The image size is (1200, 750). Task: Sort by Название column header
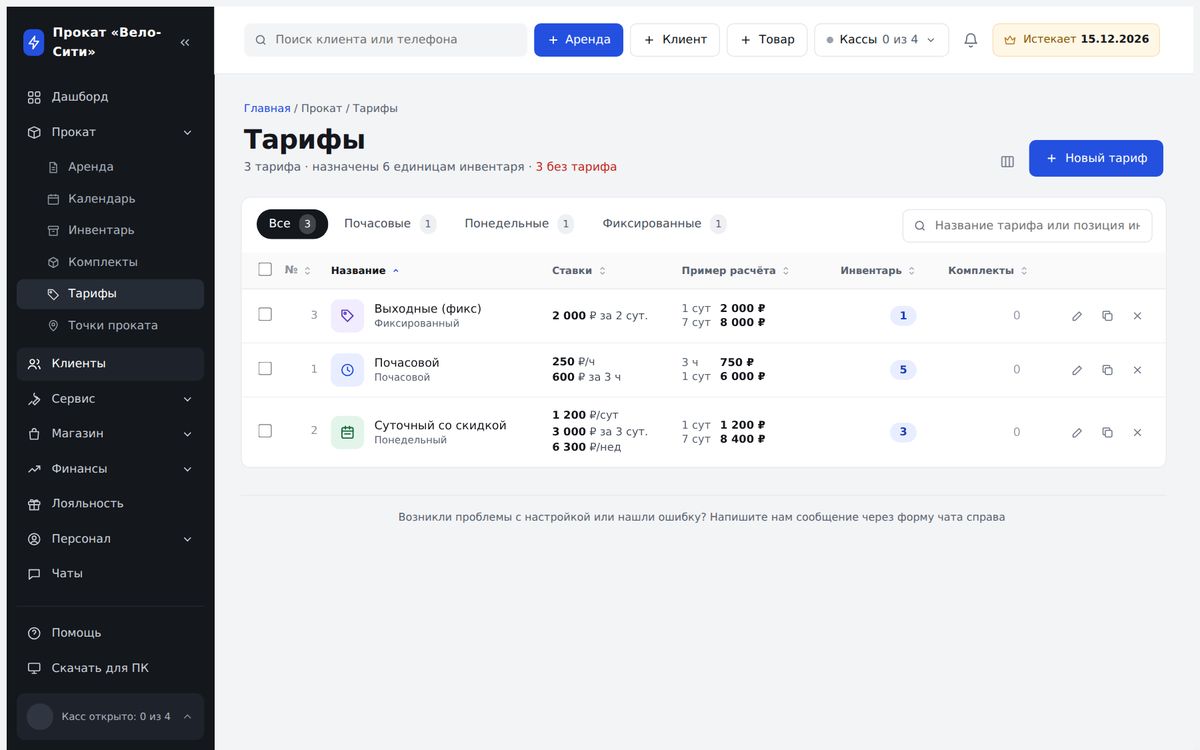pyautogui.click(x=365, y=271)
